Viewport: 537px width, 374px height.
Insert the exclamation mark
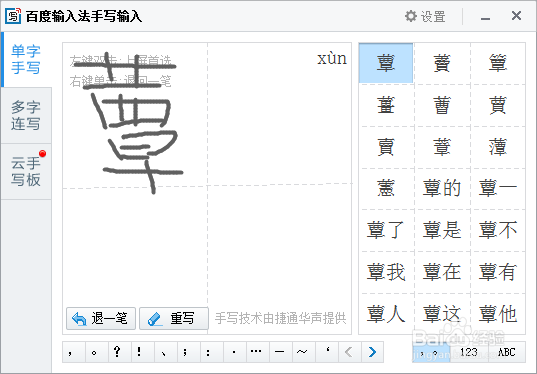[x=142, y=352]
